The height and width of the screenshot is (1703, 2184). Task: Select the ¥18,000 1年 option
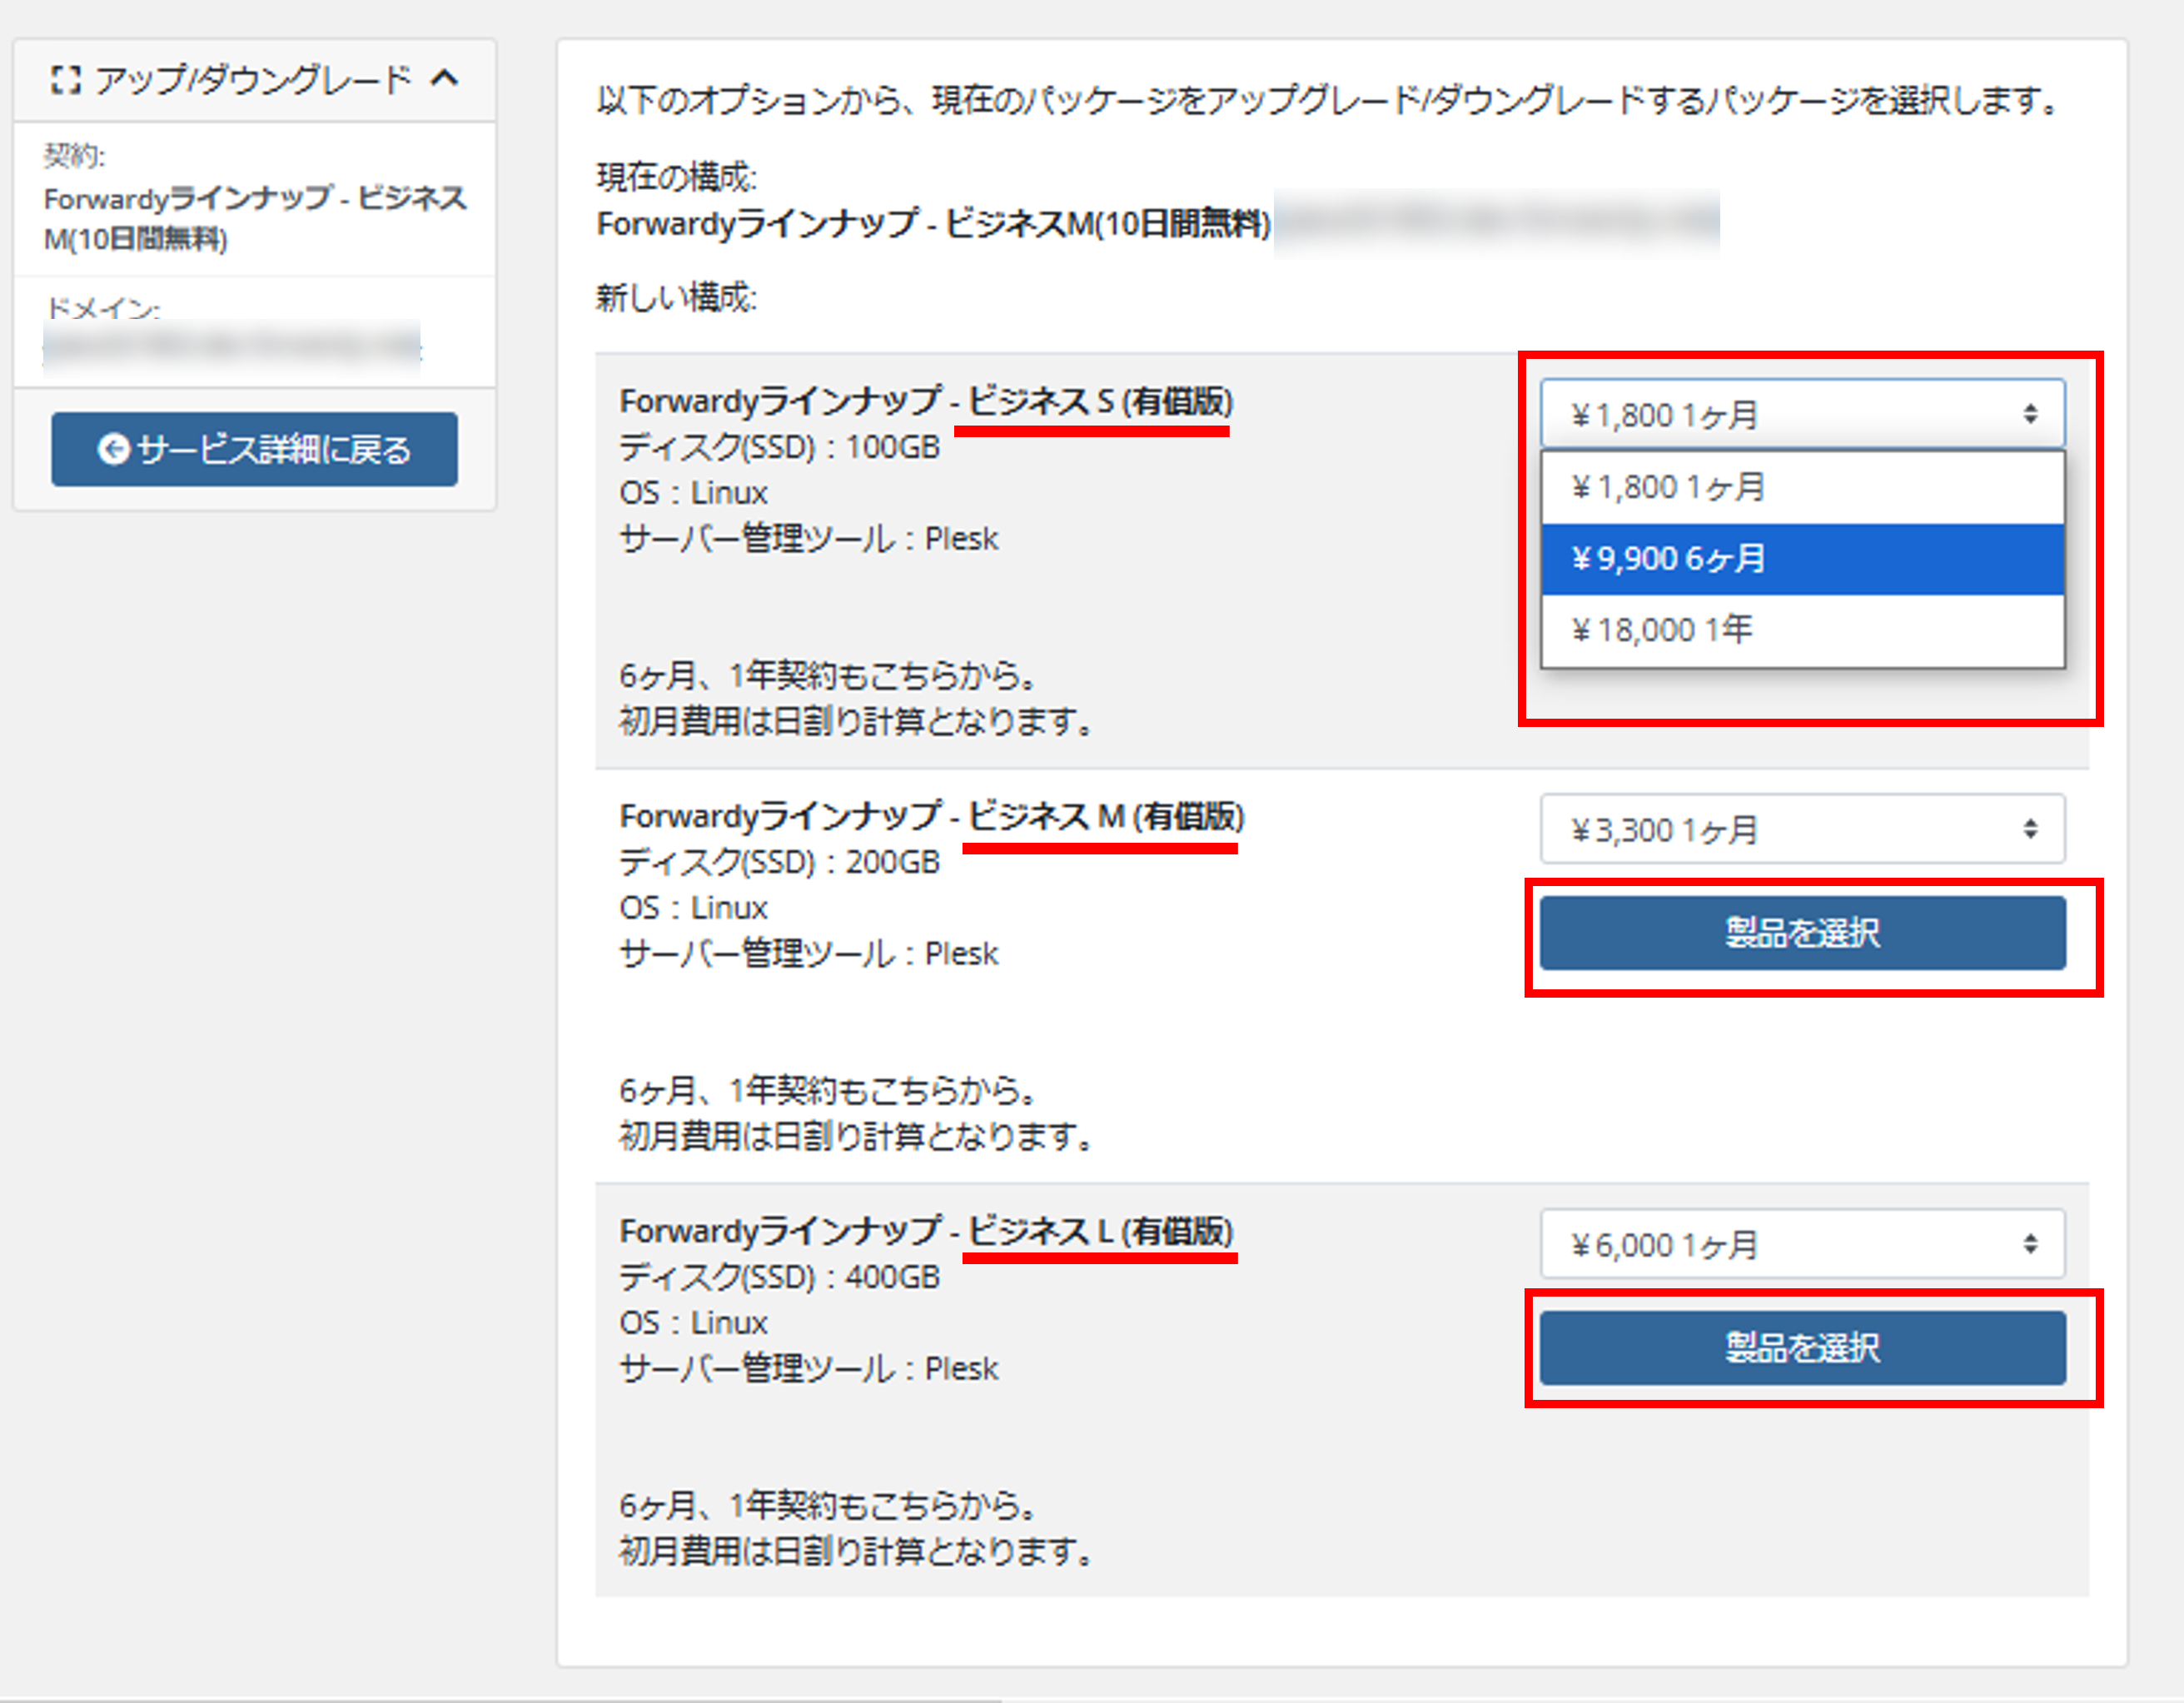[x=1802, y=630]
